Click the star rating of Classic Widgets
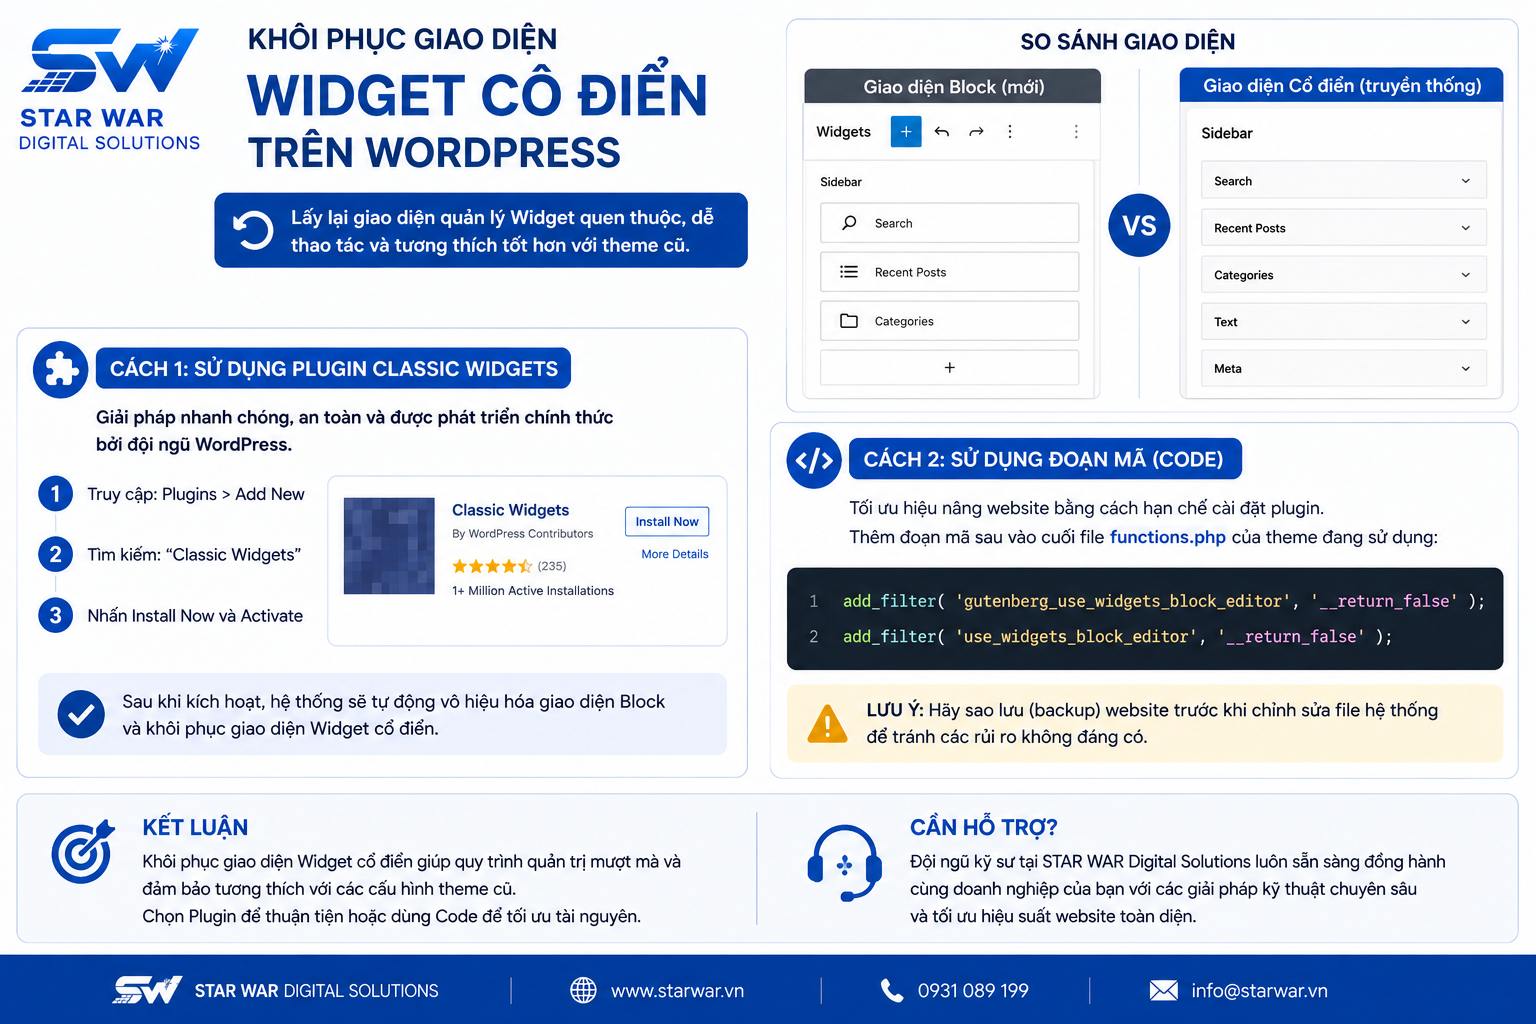The image size is (1536, 1024). [x=492, y=566]
